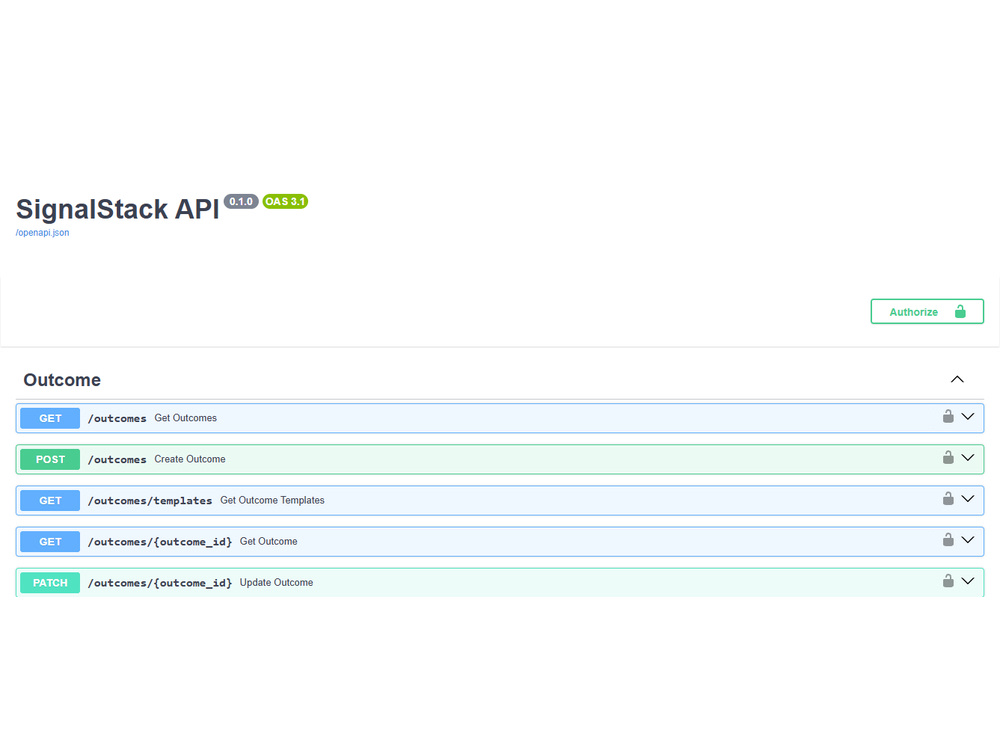Open the Authorize dialog
Image resolution: width=1000 pixels, height=750 pixels.
coord(927,312)
